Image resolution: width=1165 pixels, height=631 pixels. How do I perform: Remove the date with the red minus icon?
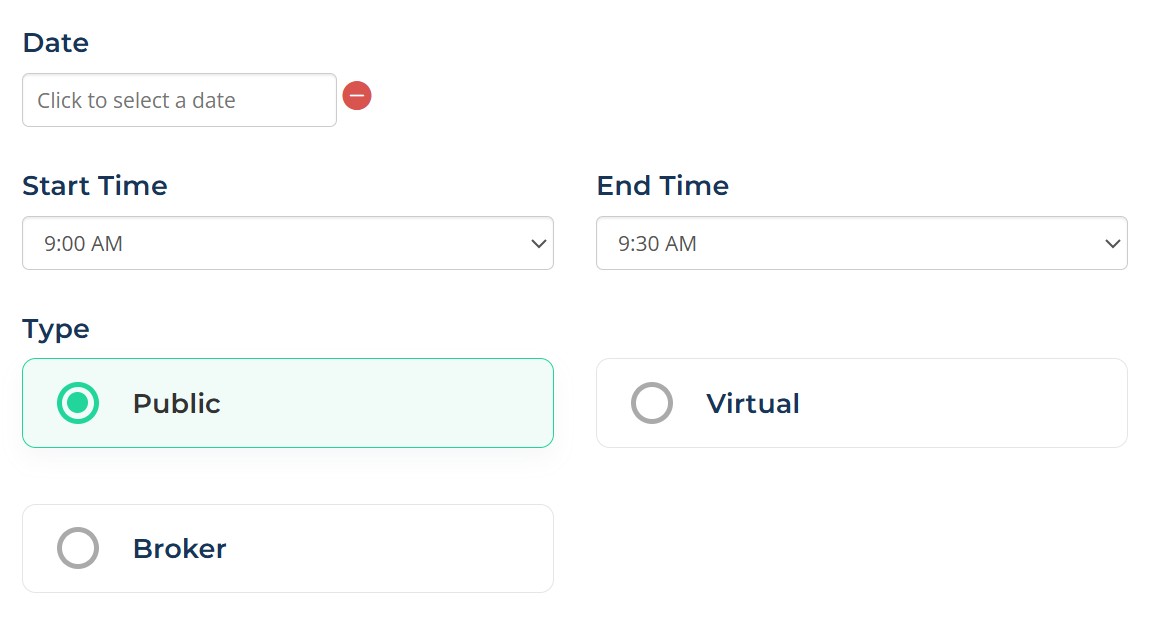(x=357, y=96)
